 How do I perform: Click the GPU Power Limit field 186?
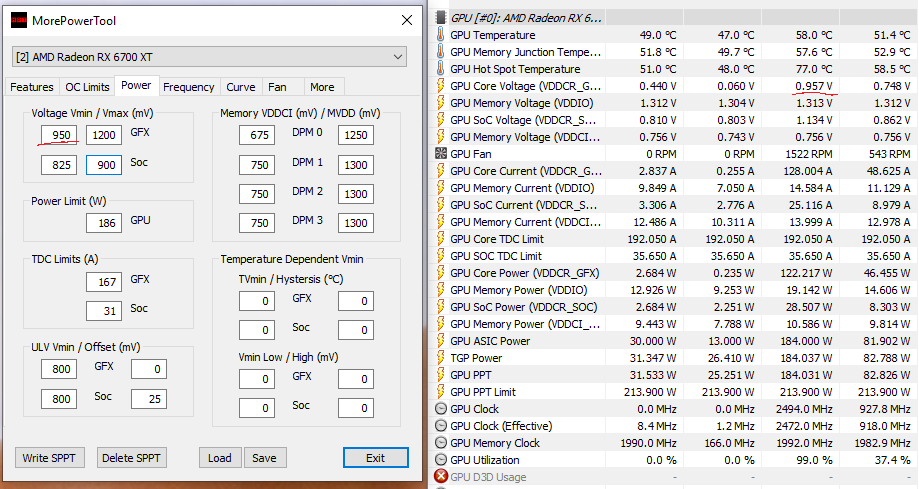click(x=104, y=223)
